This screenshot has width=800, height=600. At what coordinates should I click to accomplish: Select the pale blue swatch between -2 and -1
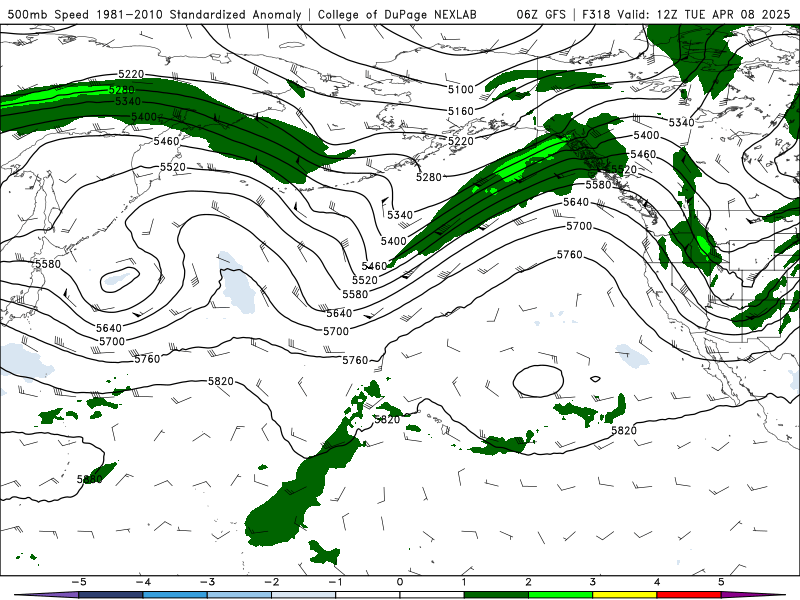(x=304, y=595)
